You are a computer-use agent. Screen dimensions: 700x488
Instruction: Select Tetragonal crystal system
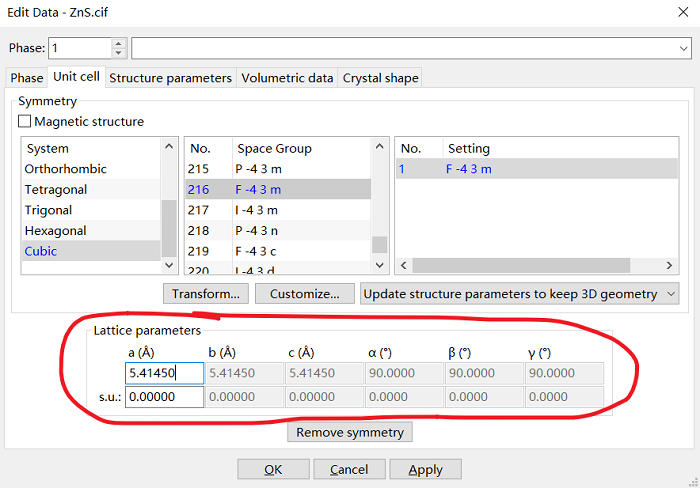56,190
